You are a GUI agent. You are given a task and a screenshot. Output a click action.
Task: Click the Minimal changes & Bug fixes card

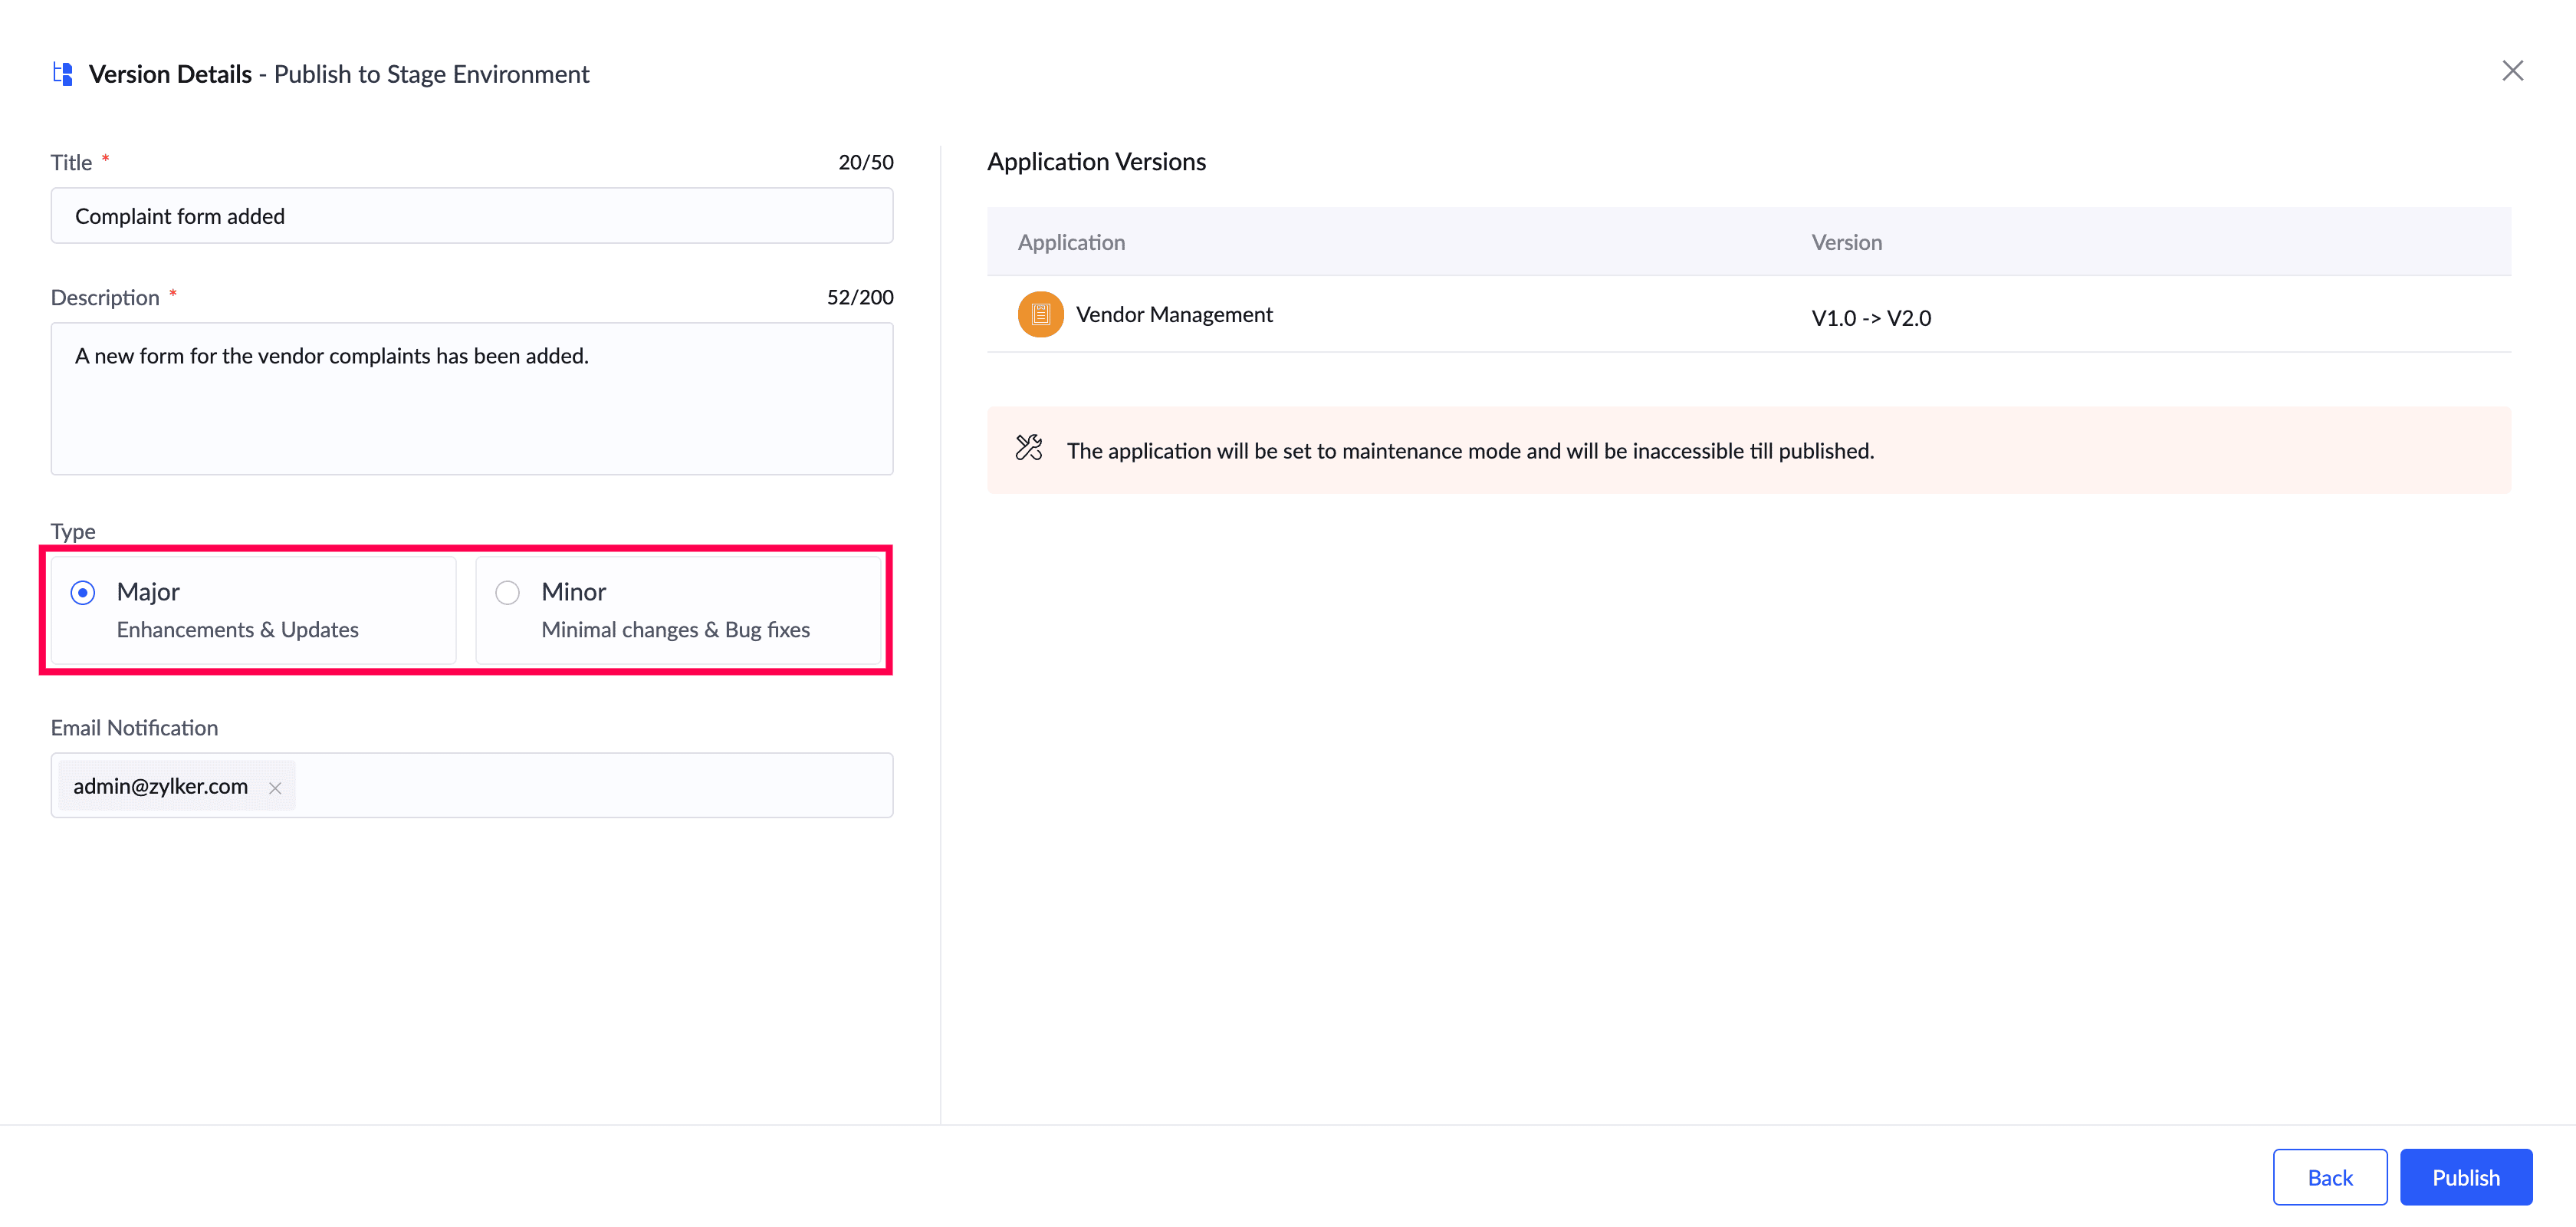(675, 630)
